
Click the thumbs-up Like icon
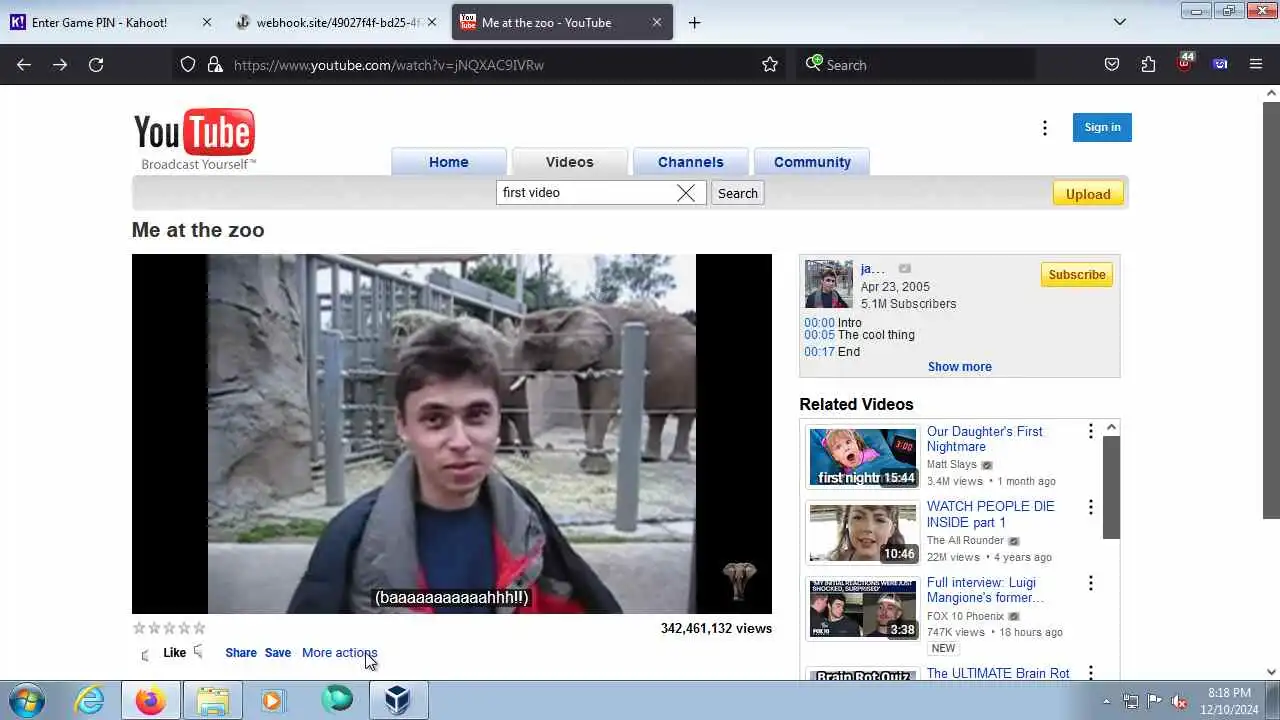point(146,654)
